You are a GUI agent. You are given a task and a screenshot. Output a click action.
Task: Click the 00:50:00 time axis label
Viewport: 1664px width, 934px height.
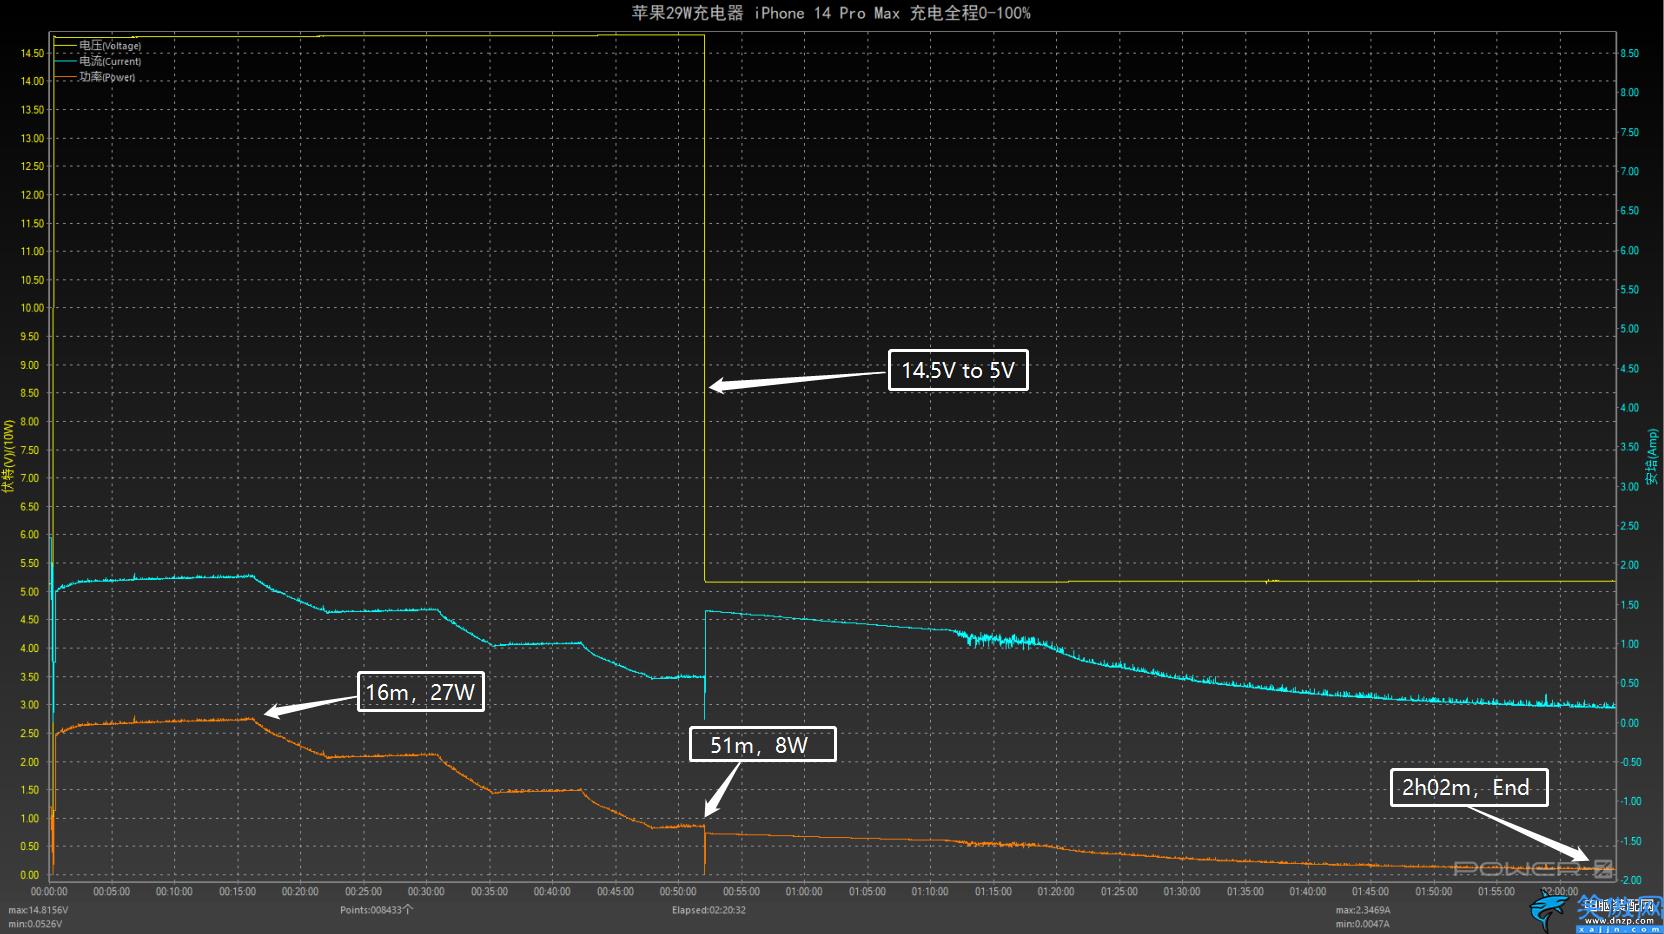click(x=678, y=891)
